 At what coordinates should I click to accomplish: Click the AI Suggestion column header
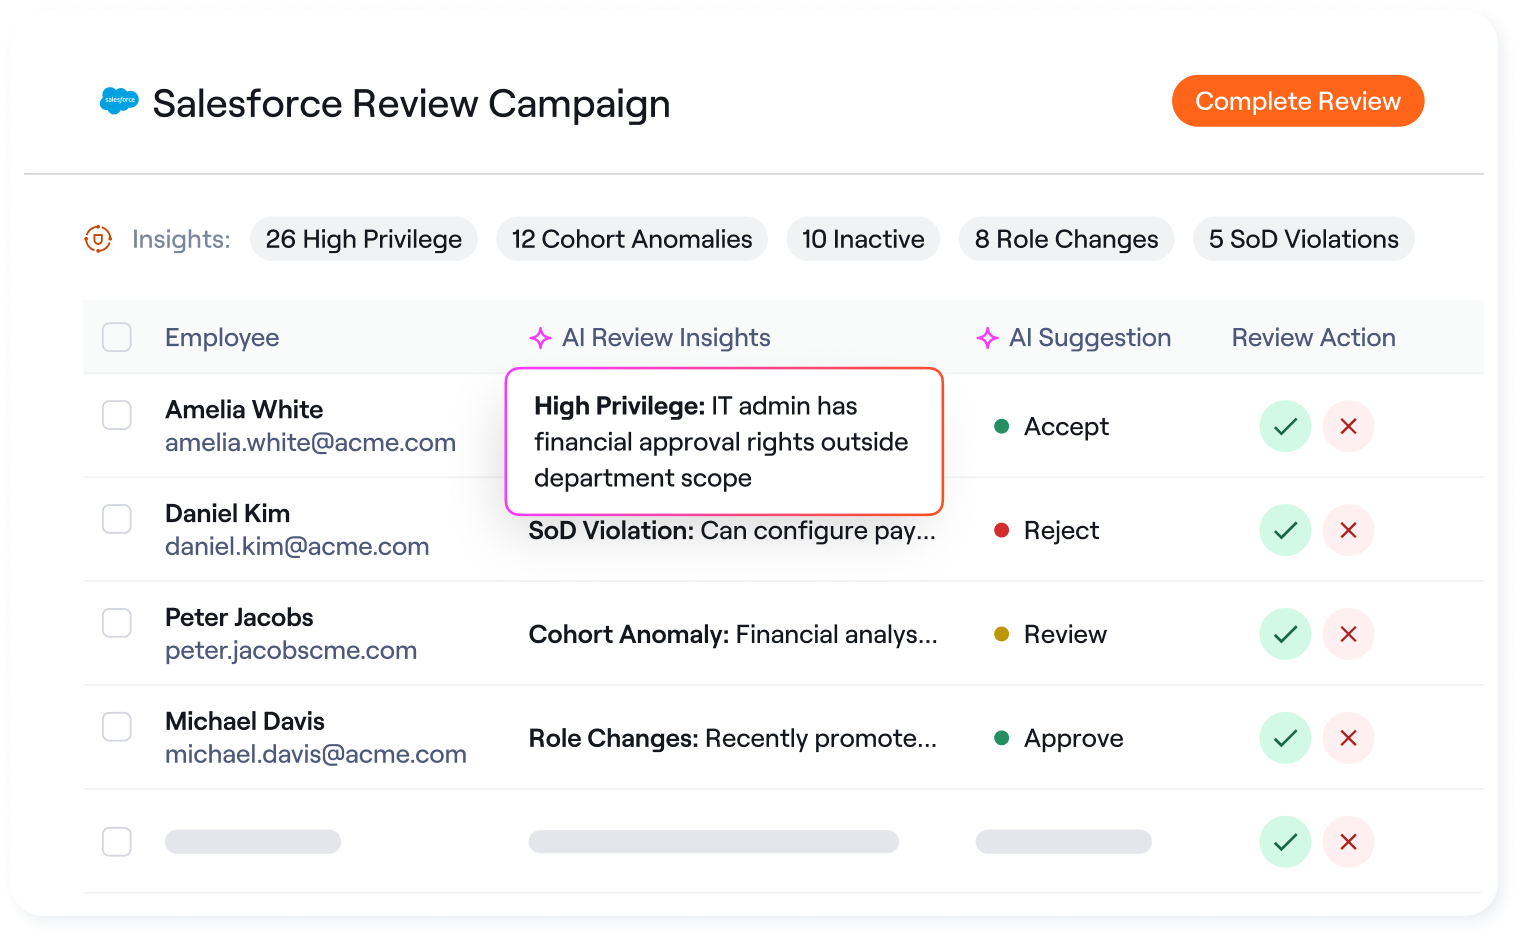point(1090,338)
